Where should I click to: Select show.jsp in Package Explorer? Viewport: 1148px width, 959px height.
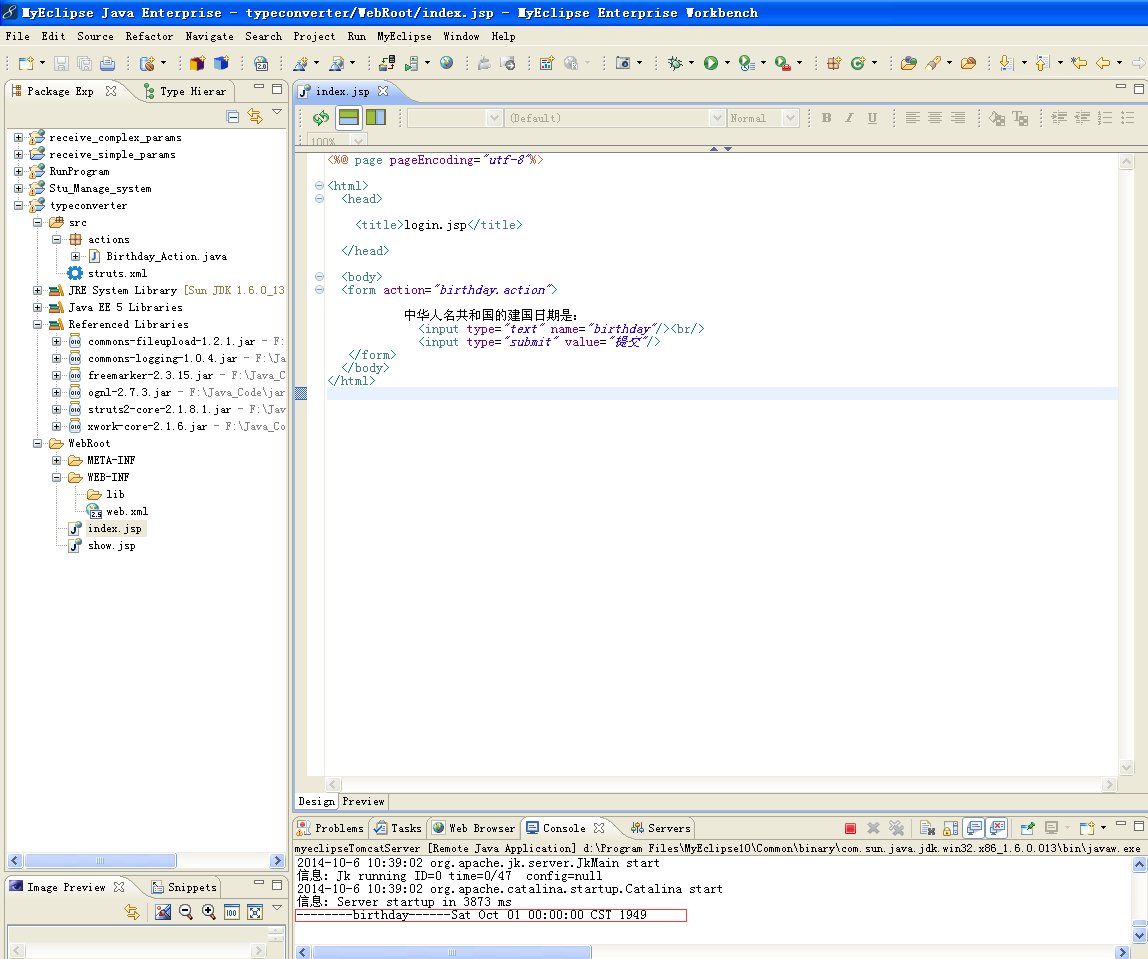pyautogui.click(x=111, y=545)
